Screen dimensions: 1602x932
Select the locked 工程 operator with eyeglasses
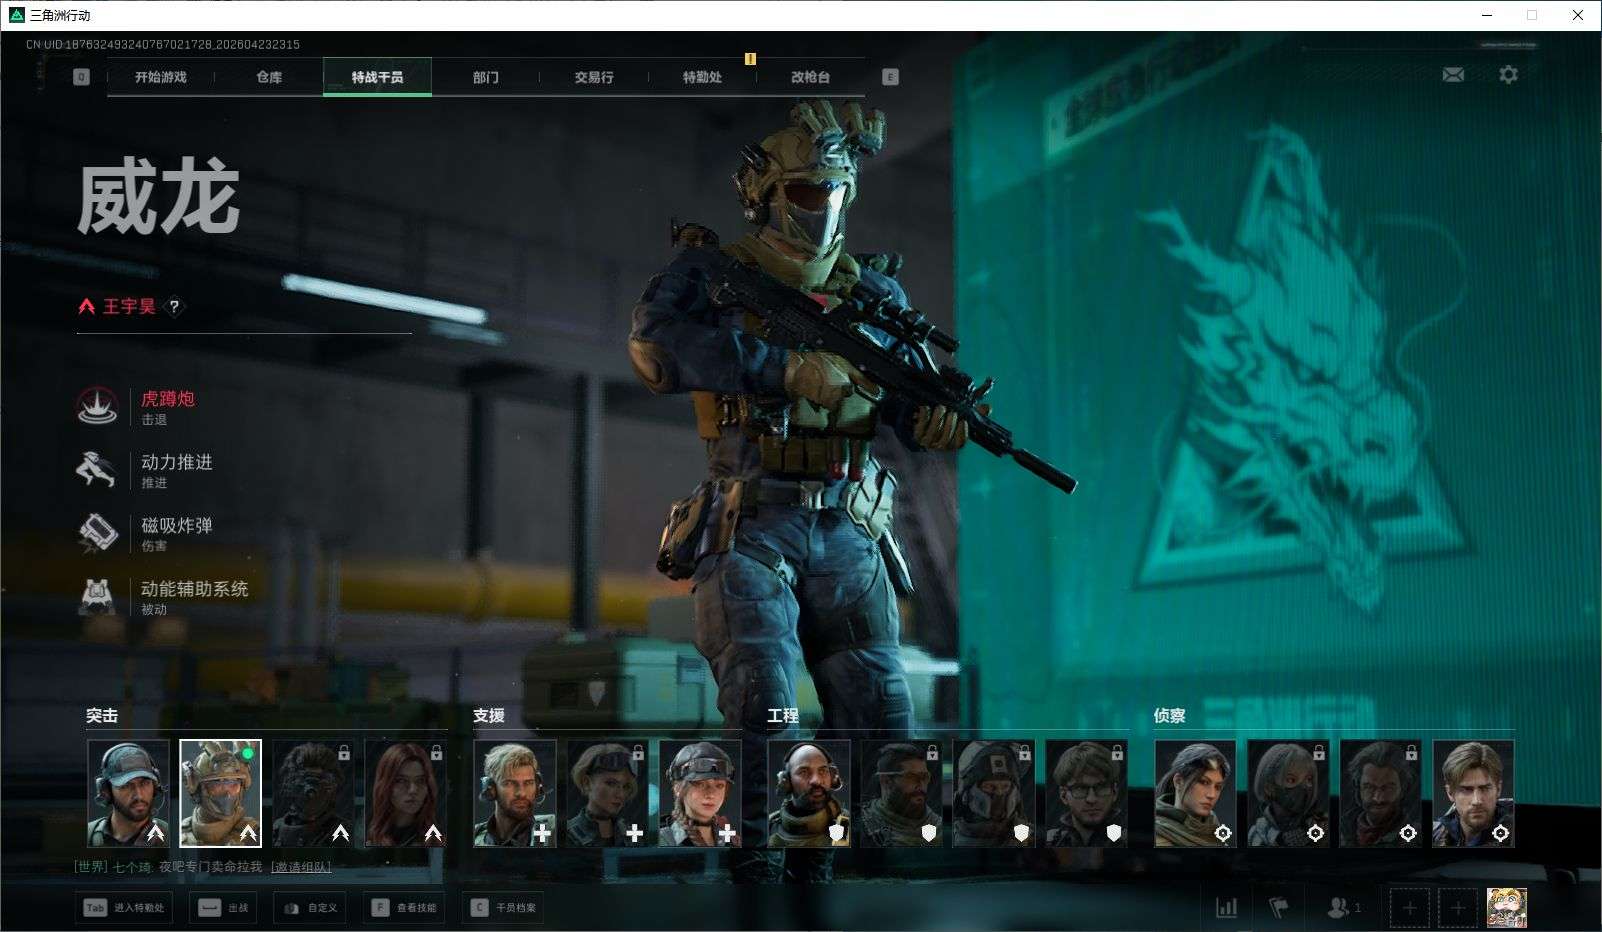[1086, 793]
